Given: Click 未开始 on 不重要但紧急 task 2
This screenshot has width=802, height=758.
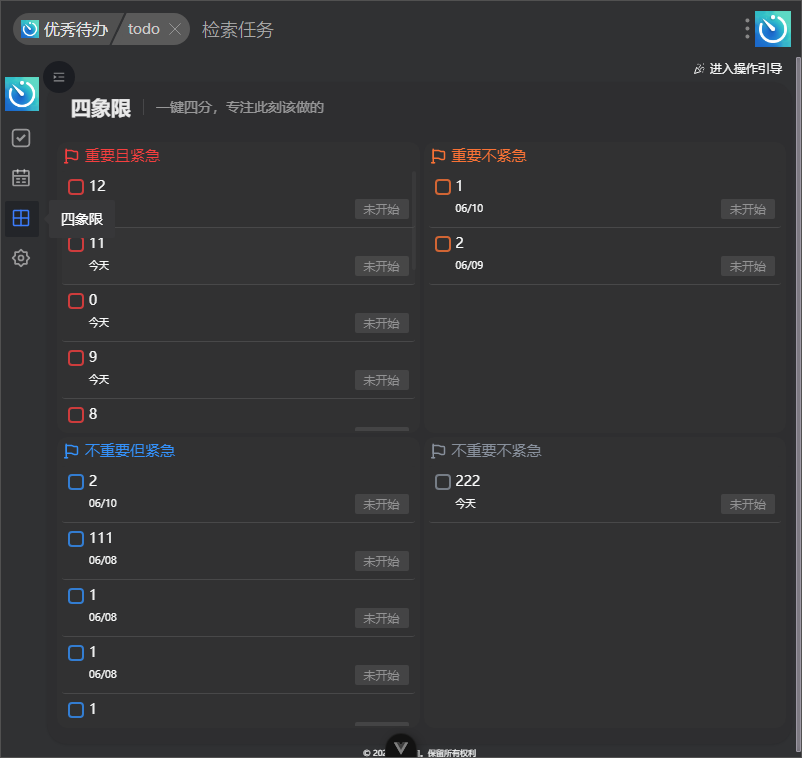Looking at the screenshot, I should tap(382, 504).
